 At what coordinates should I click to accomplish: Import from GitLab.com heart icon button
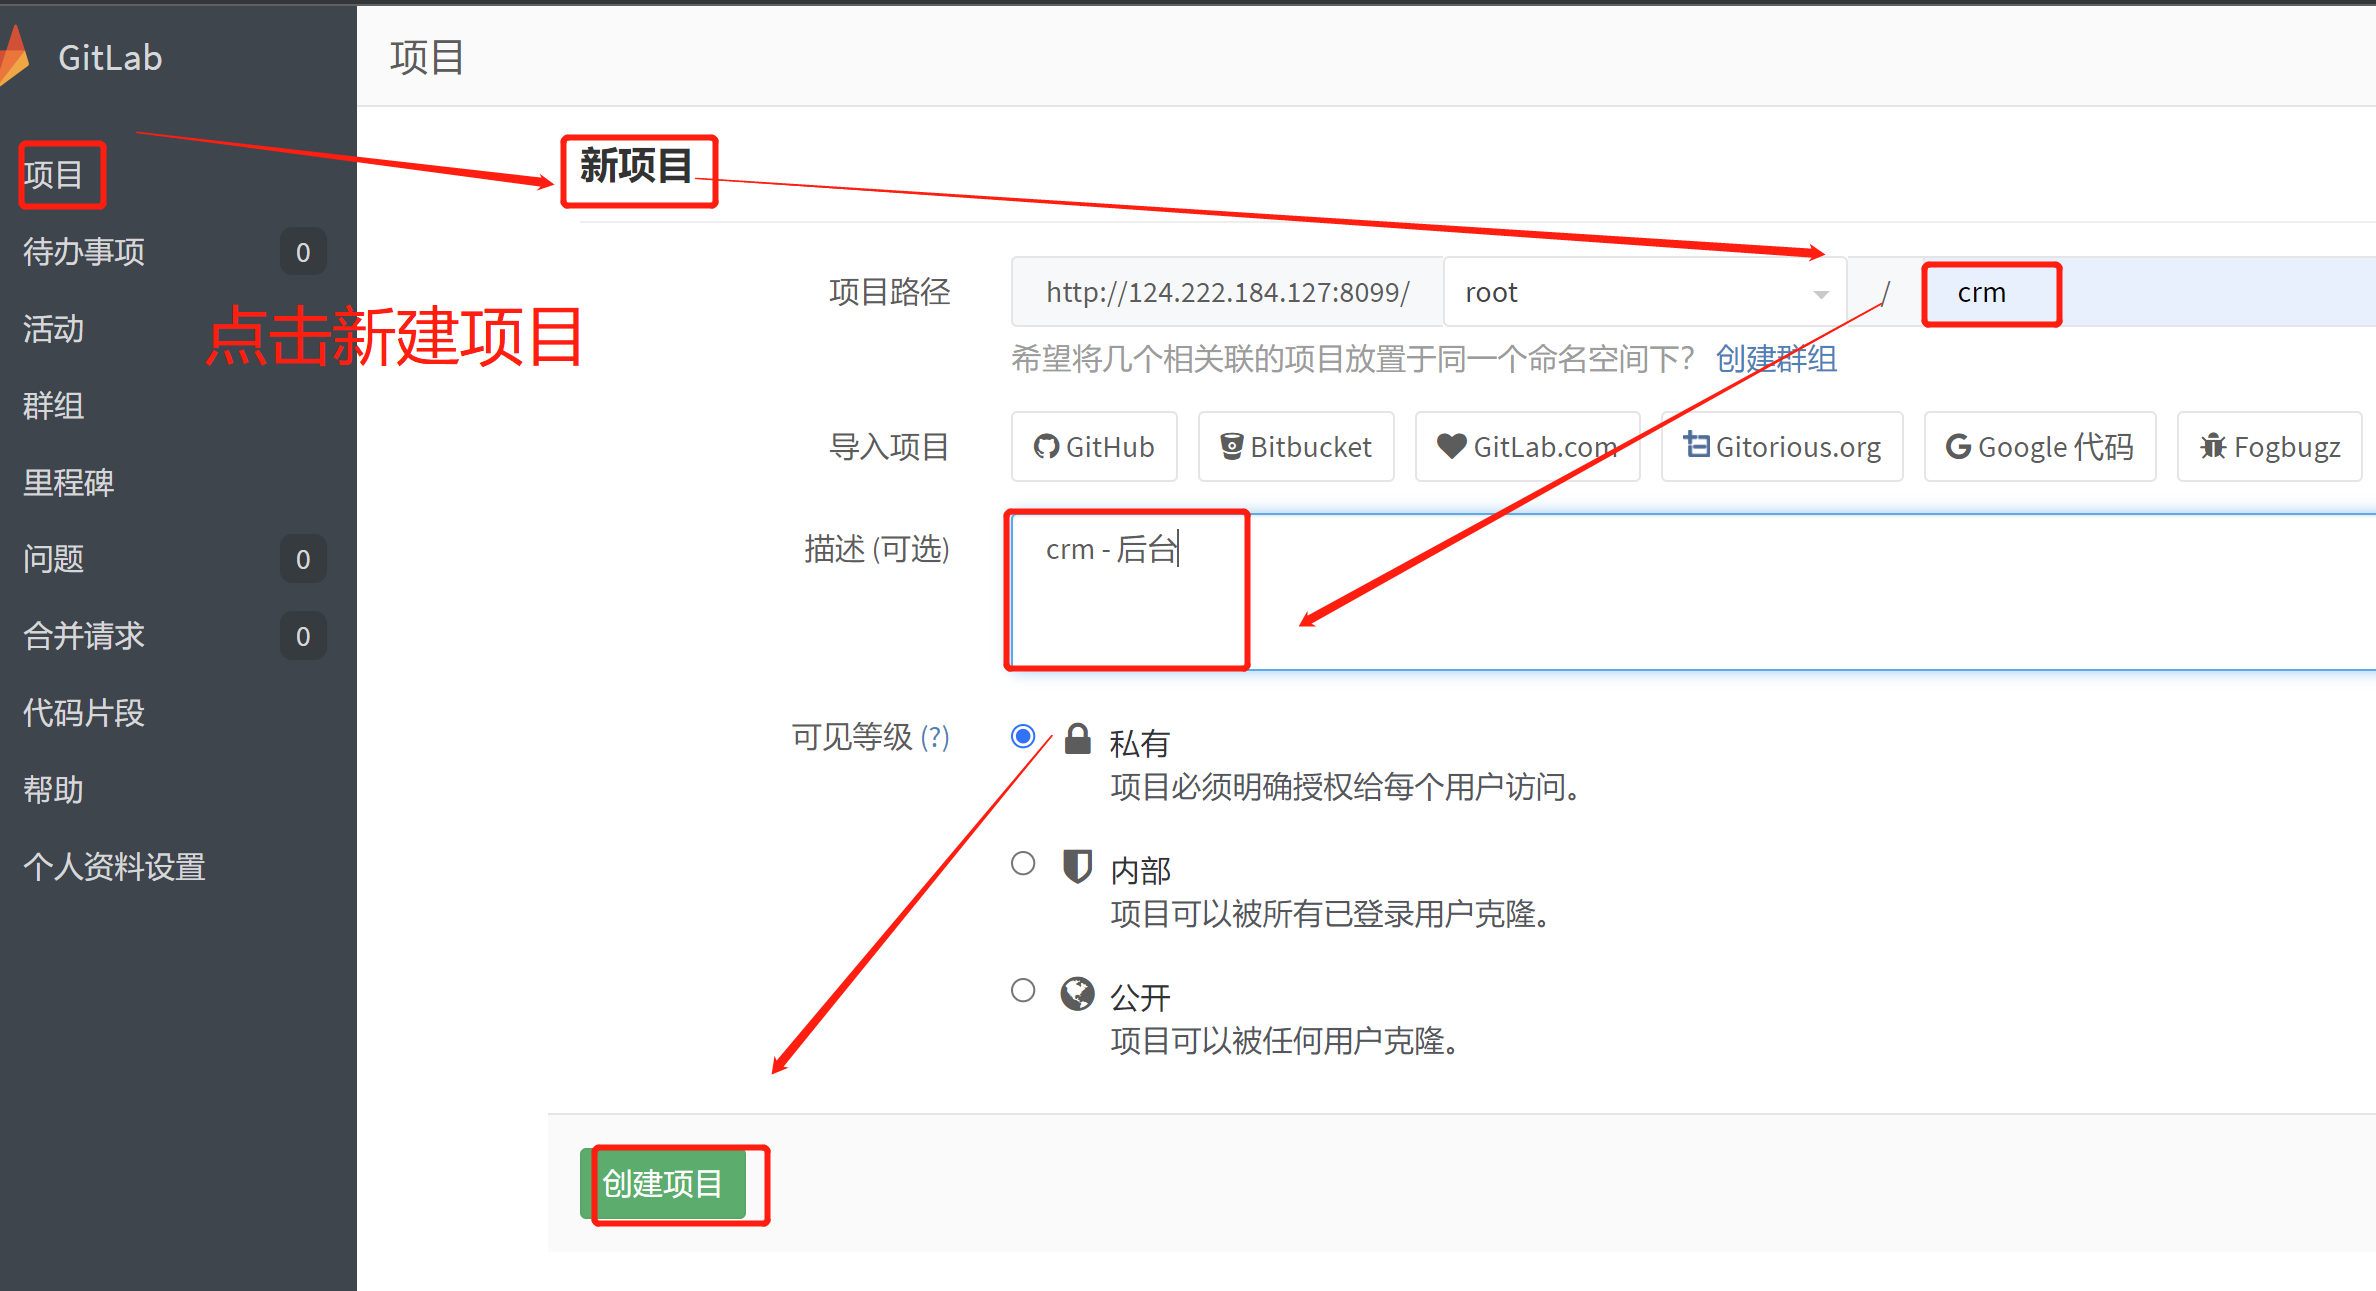1527,447
